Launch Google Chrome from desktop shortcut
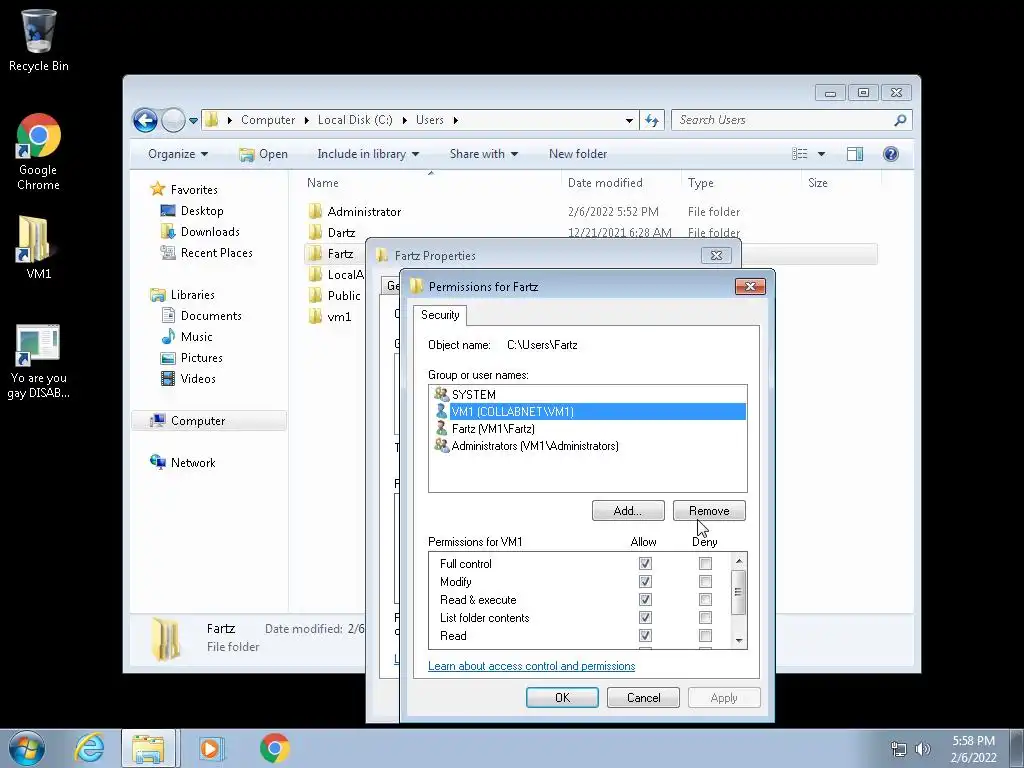The width and height of the screenshot is (1024, 768). [38, 152]
